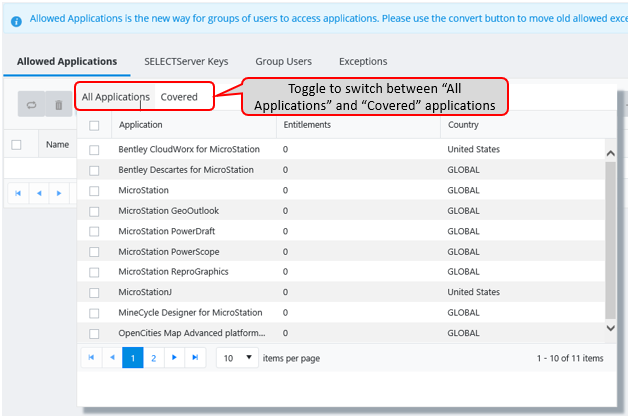
Task: Click the convert button icon in the toolbar
Action: (x=31, y=105)
